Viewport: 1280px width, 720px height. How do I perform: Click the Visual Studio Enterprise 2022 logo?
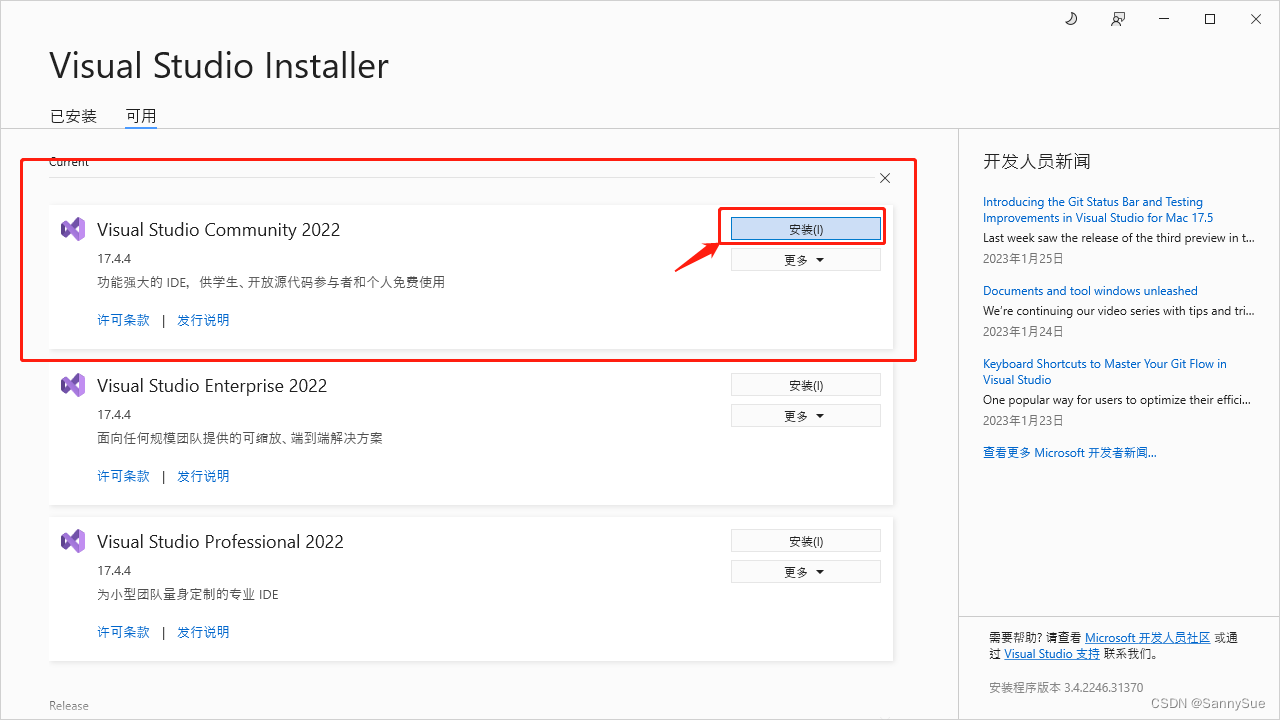[x=73, y=385]
